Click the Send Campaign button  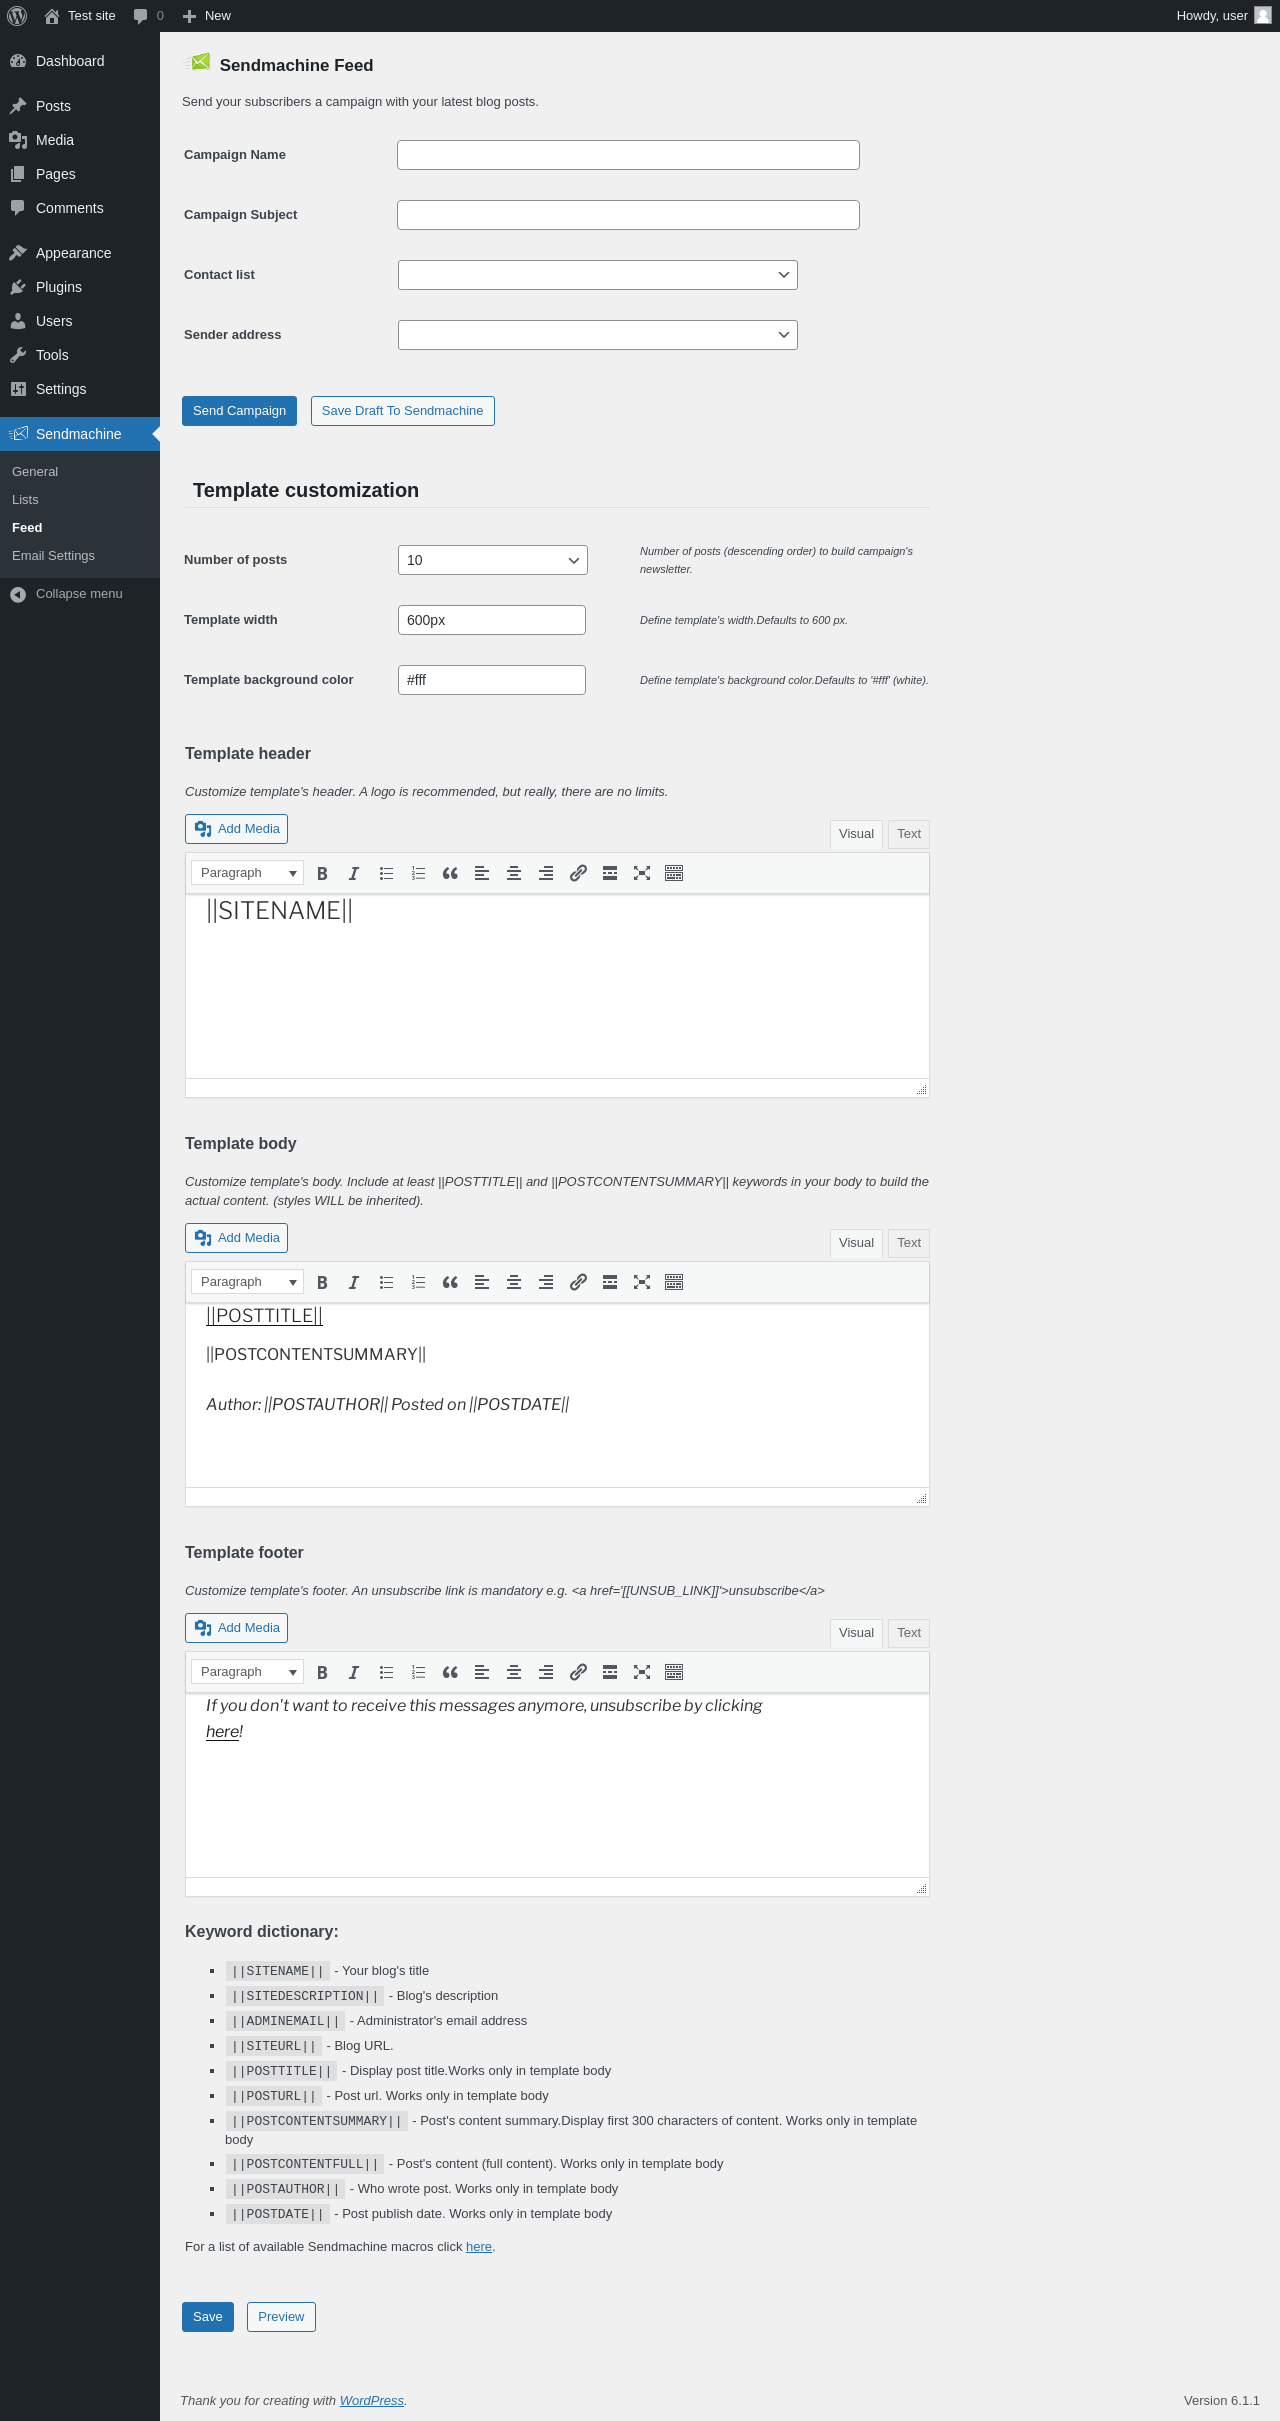(x=239, y=411)
